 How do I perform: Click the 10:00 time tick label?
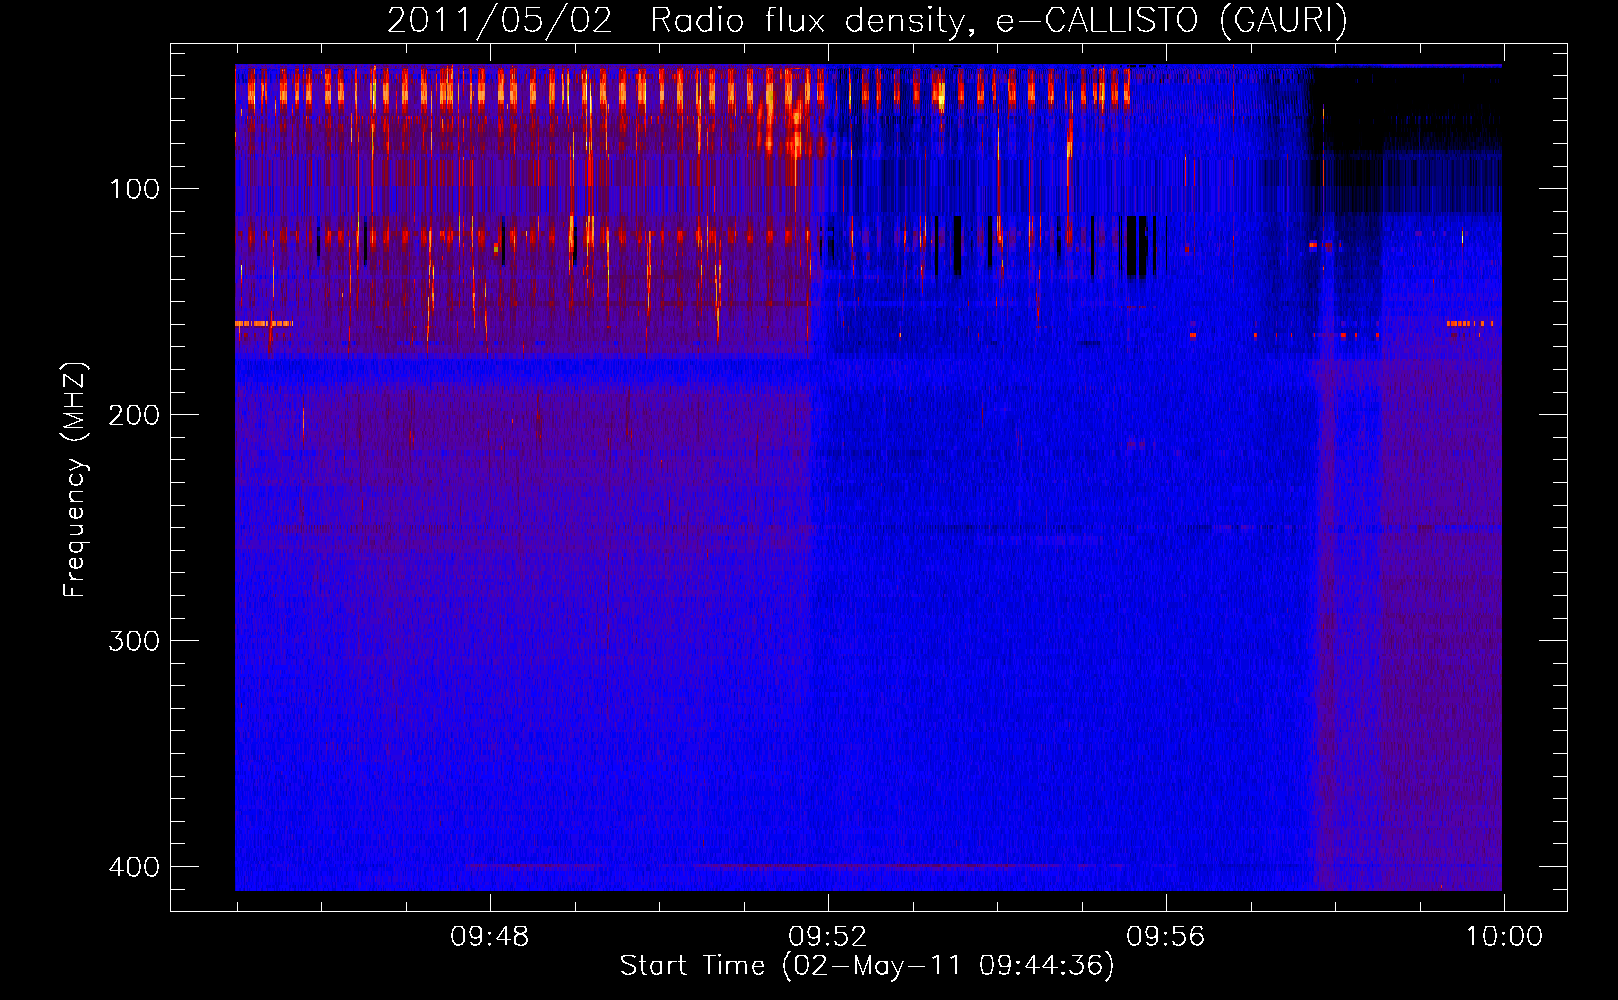click(1504, 937)
